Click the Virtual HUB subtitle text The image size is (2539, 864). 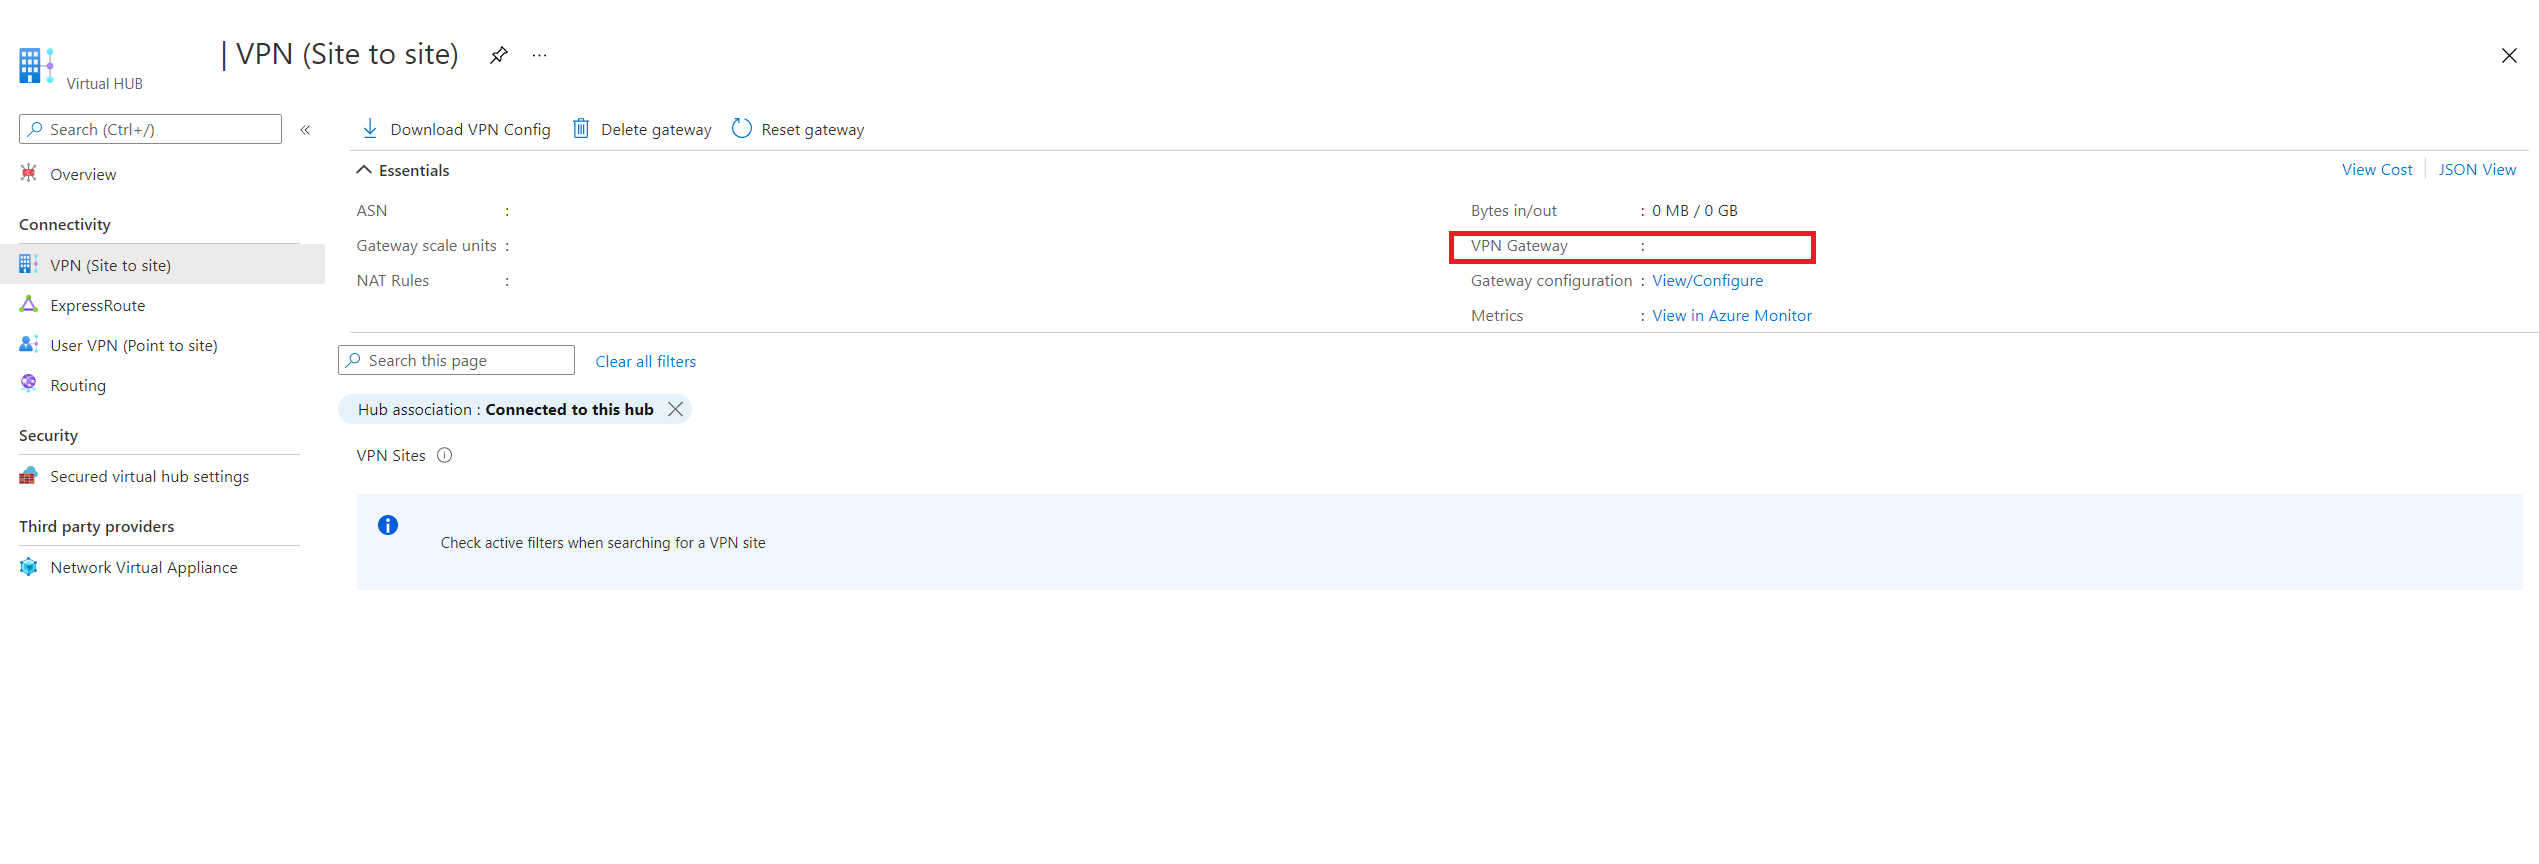pos(104,84)
